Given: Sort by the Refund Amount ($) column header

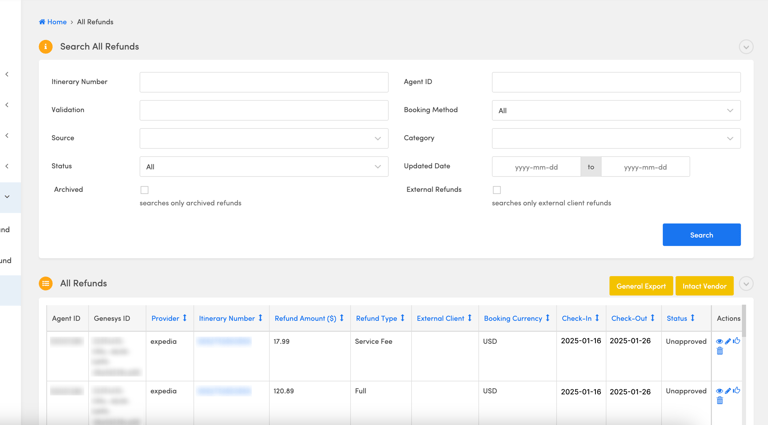Looking at the screenshot, I should coord(309,318).
